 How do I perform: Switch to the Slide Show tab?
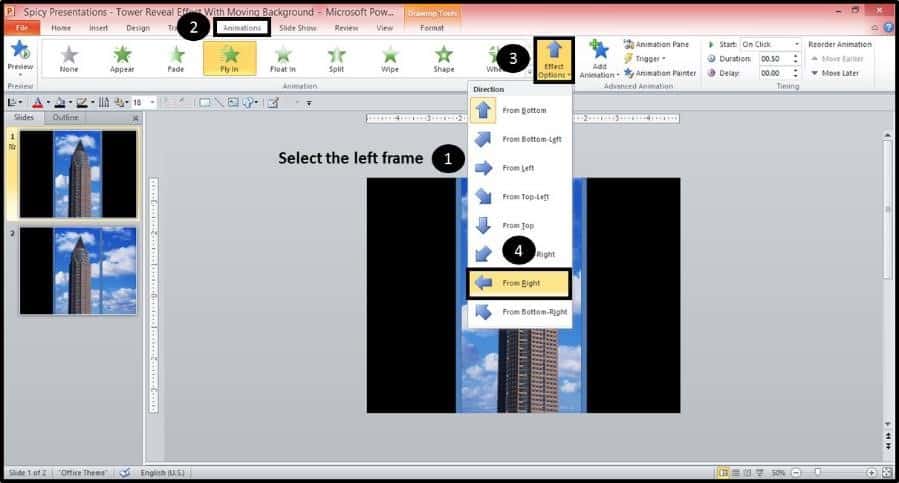[x=298, y=28]
